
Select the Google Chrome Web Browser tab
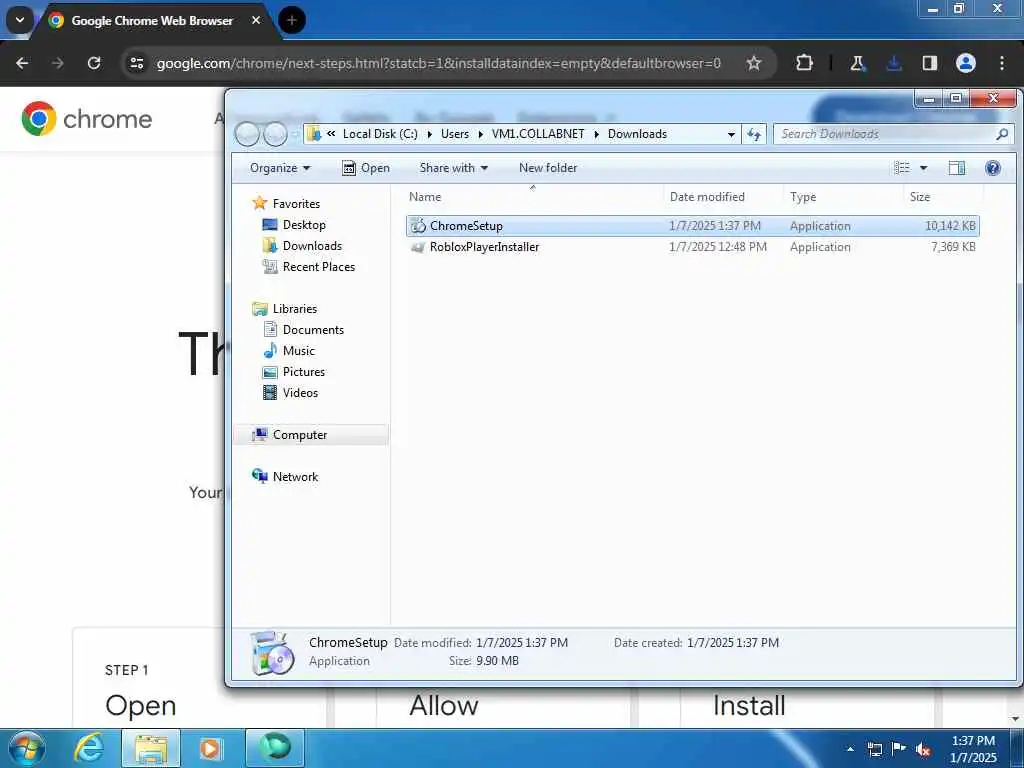click(x=152, y=21)
